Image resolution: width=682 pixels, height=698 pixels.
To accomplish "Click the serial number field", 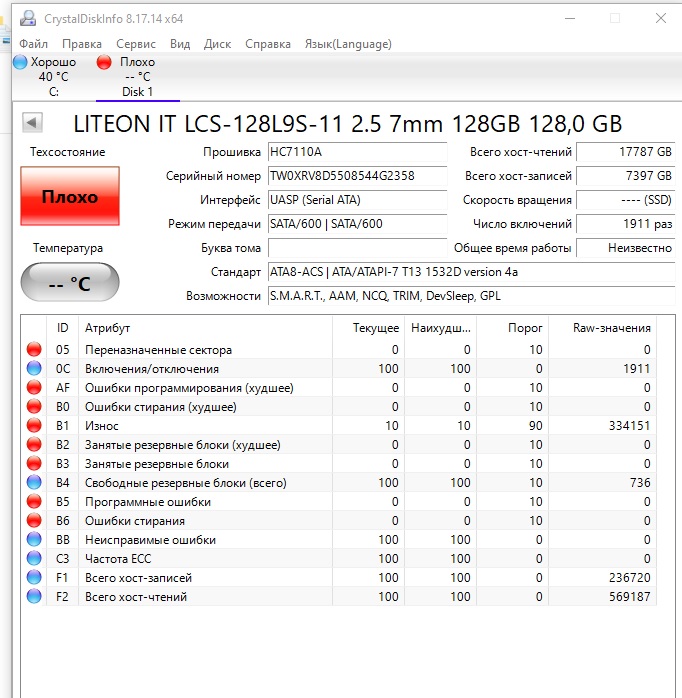I will coord(357,176).
